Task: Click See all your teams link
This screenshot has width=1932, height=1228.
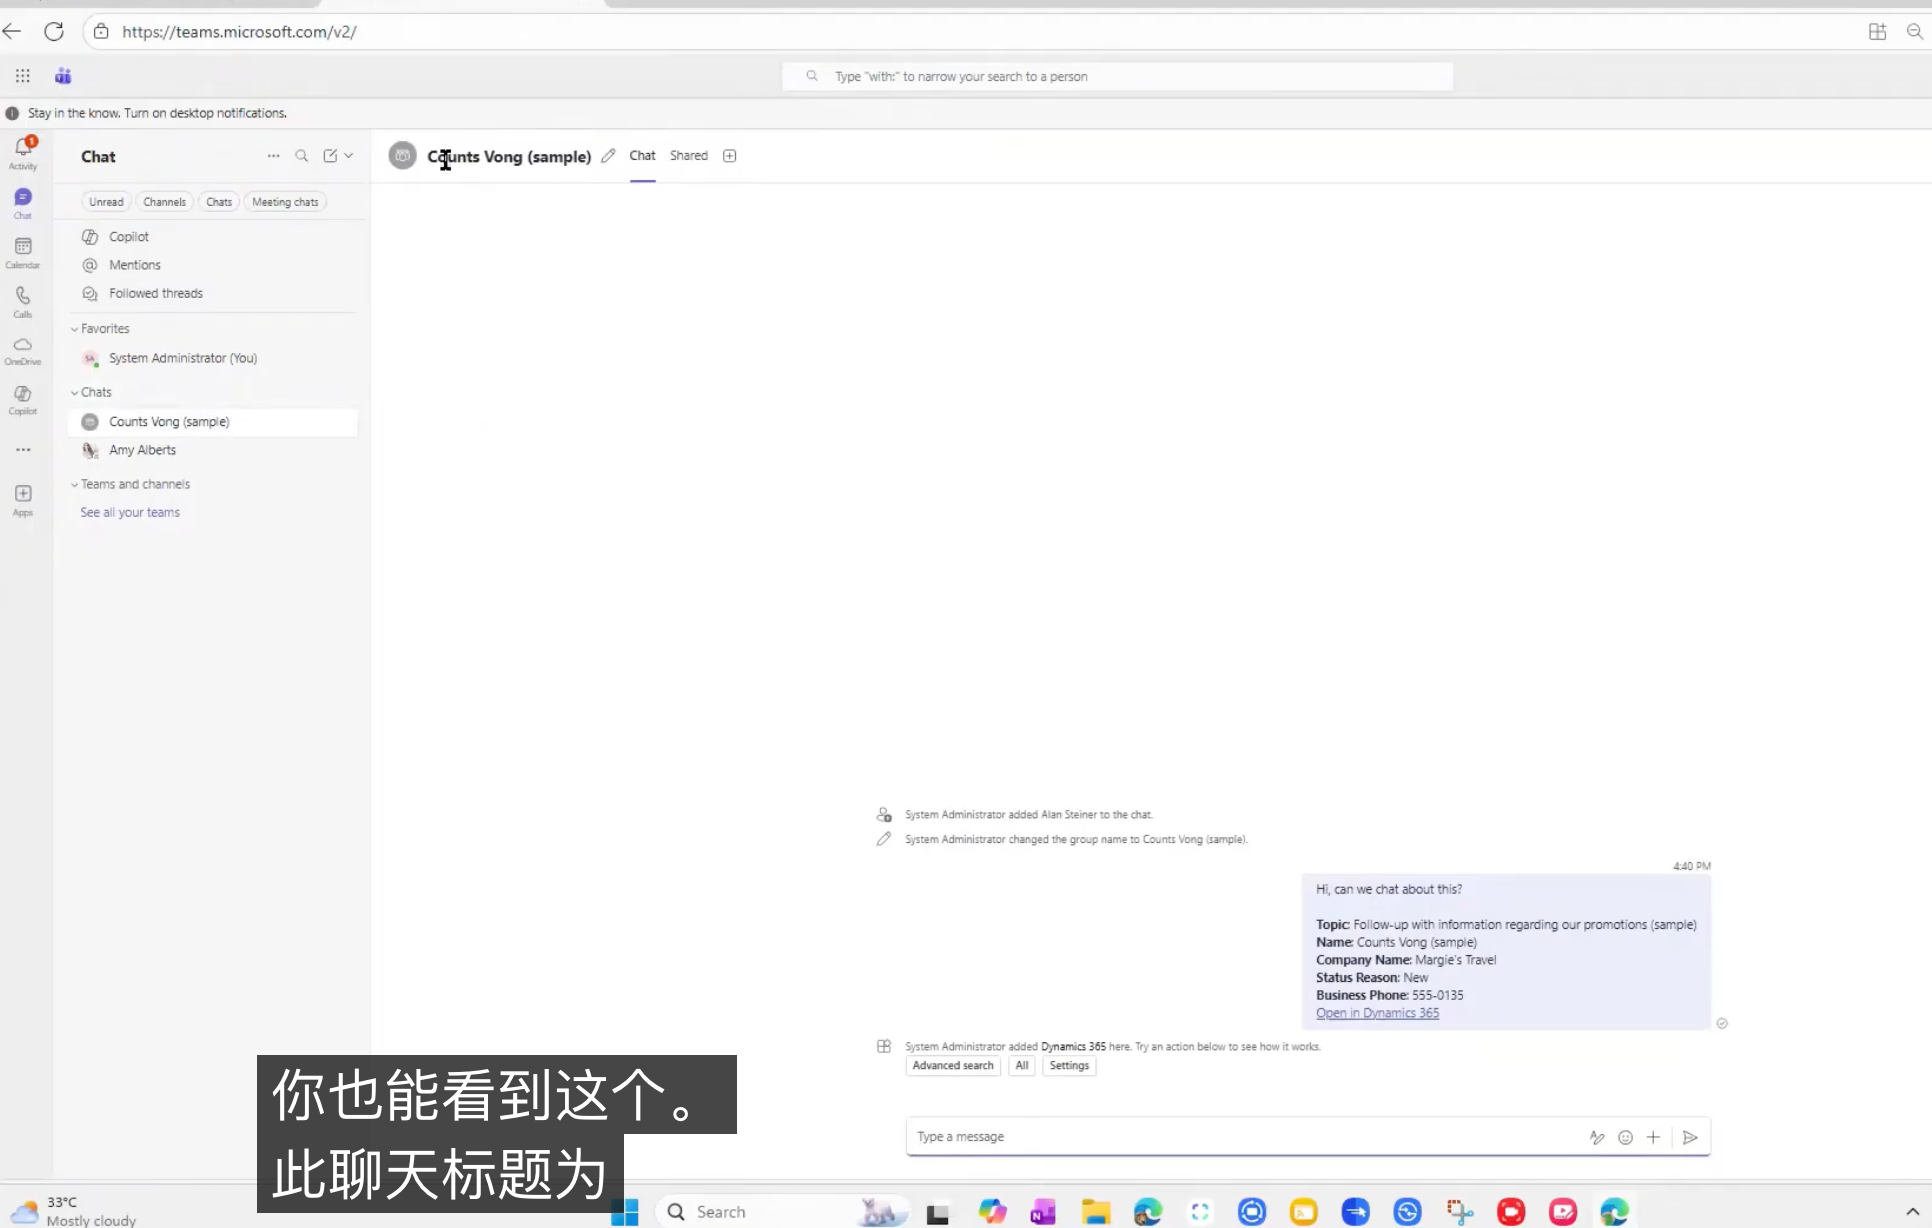Action: [x=130, y=513]
